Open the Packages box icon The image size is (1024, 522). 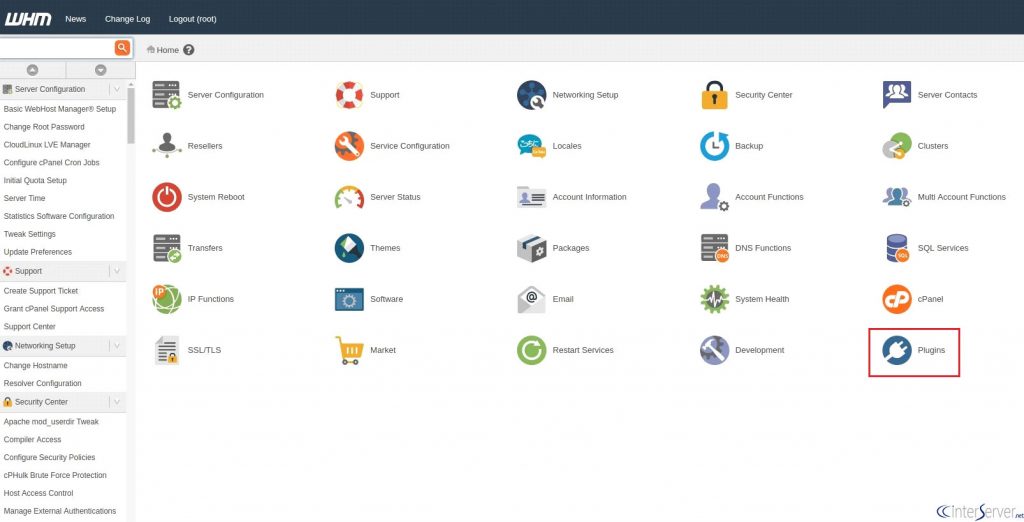pyautogui.click(x=532, y=248)
